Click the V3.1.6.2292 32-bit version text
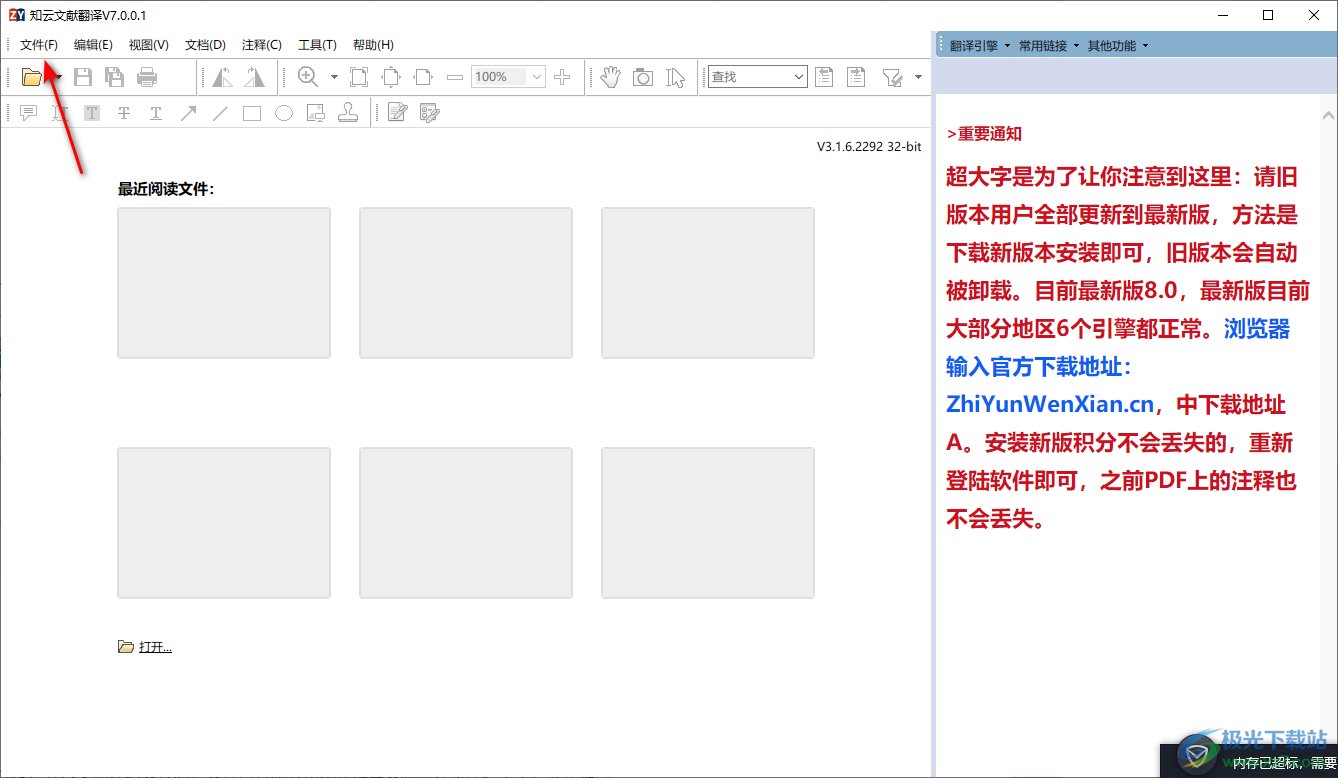 tap(869, 146)
